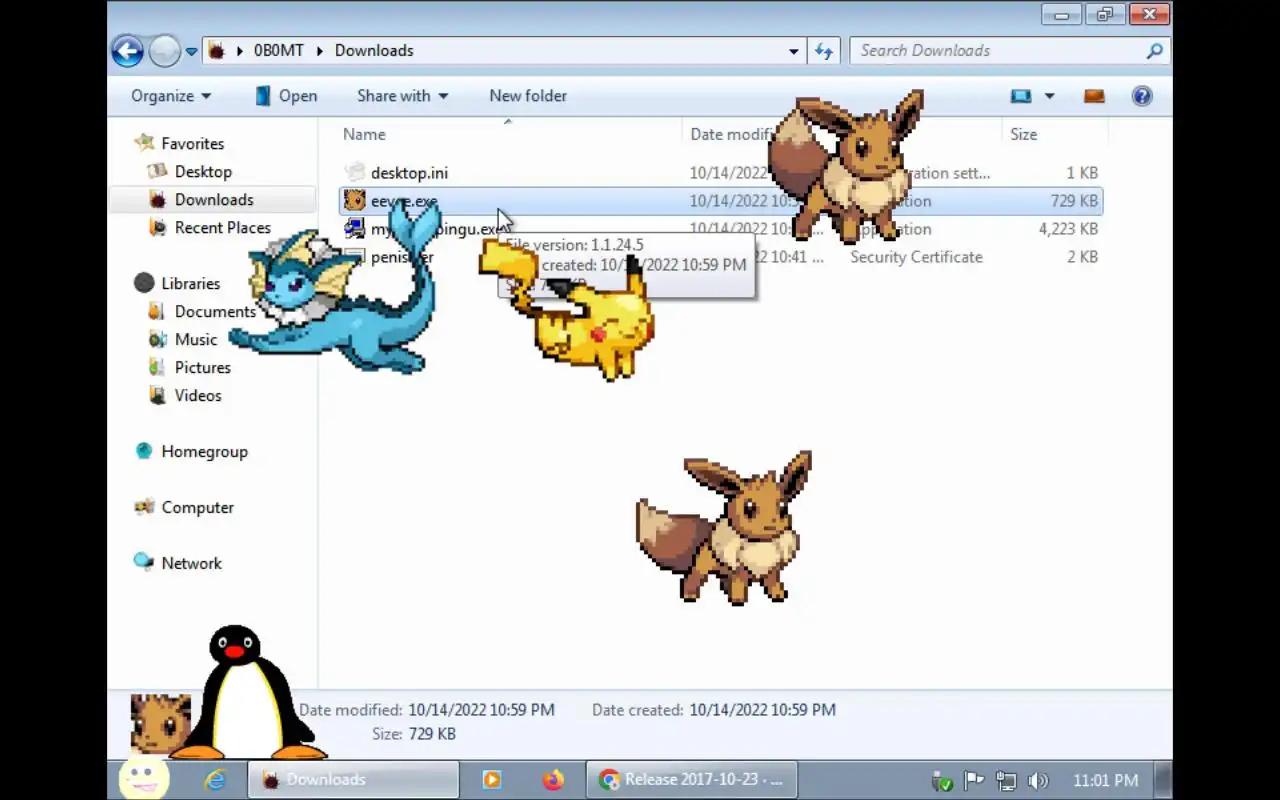
Task: Change your view icon button
Action: [x=1021, y=96]
